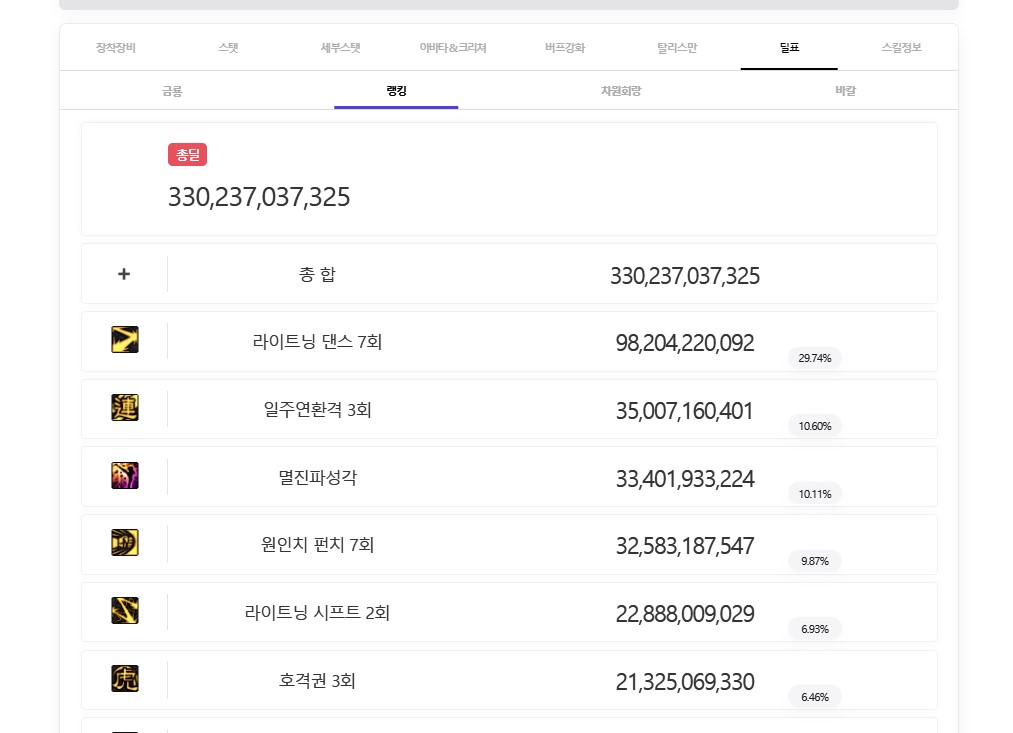Screen dimensions: 1013x733
Task: Click the 일주연환격 skill icon
Action: [125, 408]
